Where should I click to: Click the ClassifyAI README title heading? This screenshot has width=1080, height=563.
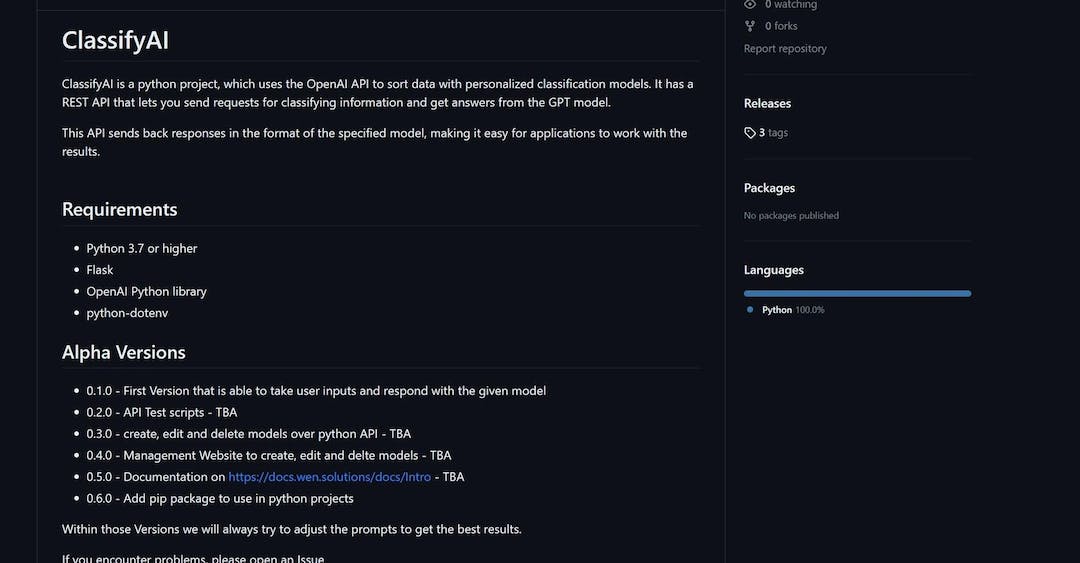pyautogui.click(x=115, y=40)
